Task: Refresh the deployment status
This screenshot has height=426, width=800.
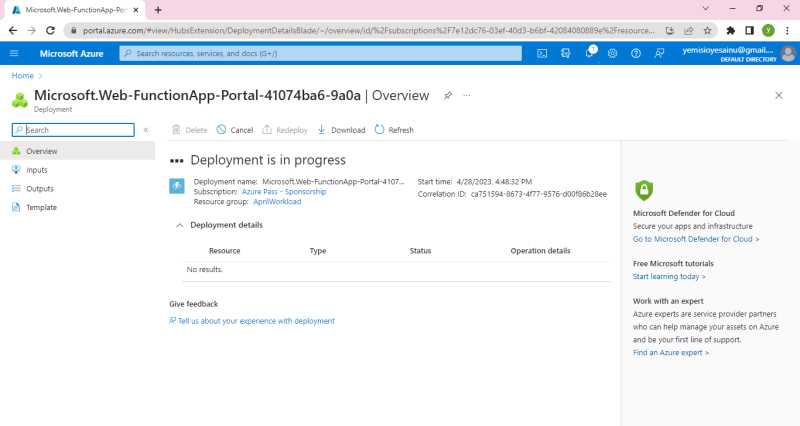Action: pyautogui.click(x=394, y=130)
